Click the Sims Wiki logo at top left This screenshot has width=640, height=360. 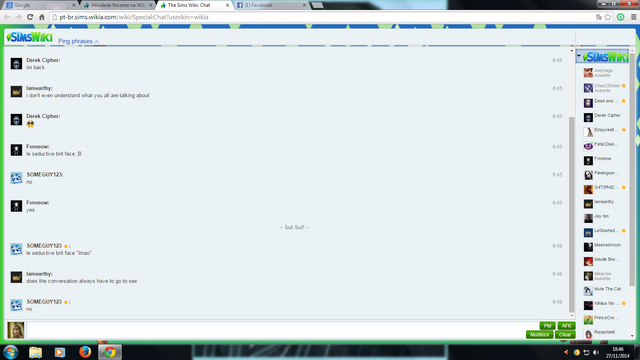point(29,37)
